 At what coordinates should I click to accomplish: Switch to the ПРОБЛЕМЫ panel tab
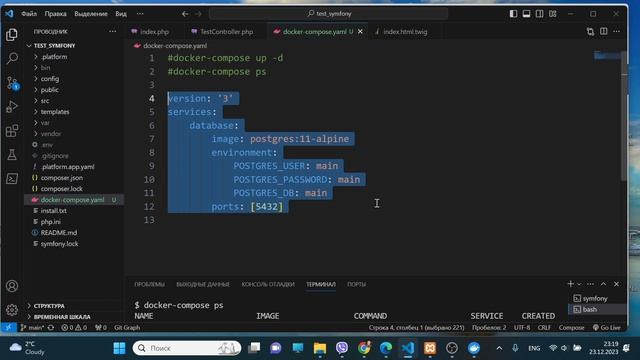pyautogui.click(x=149, y=284)
